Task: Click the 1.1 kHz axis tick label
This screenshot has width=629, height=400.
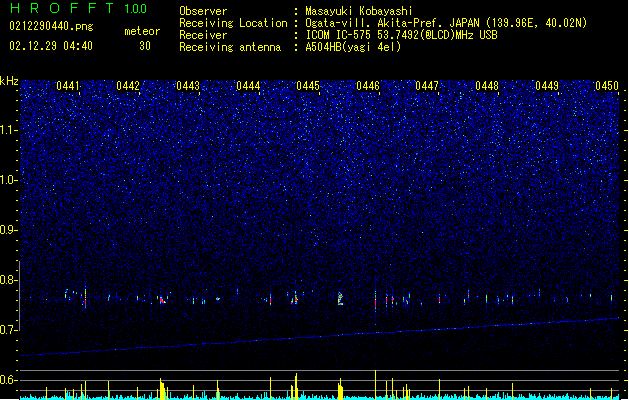Action: point(9,130)
